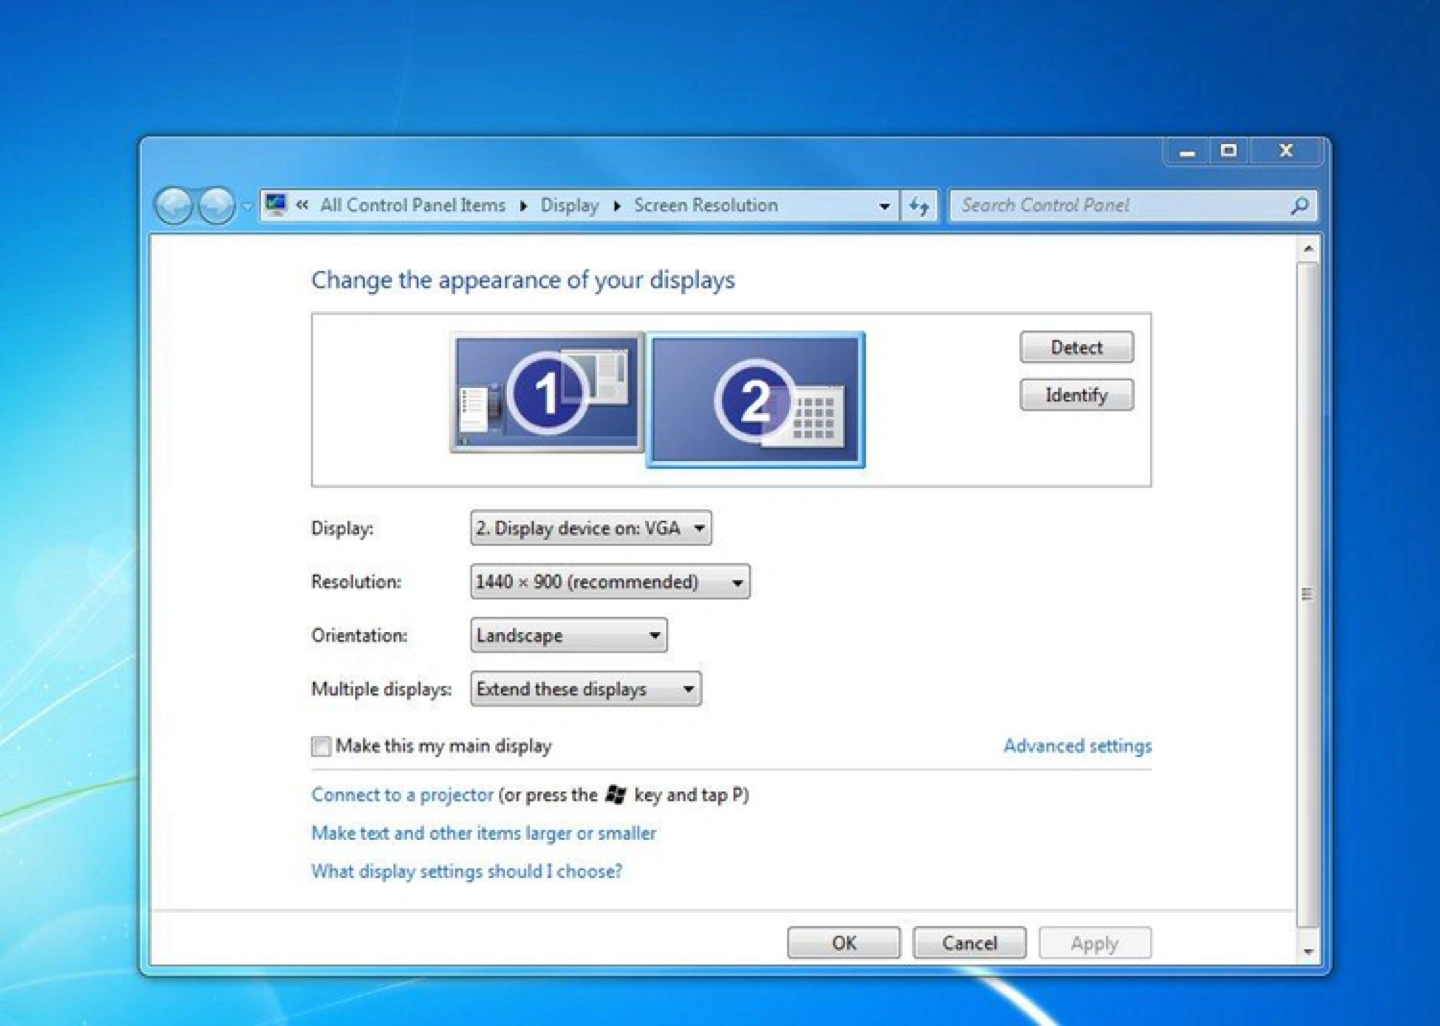Click the Multiple displays: label

(x=381, y=689)
